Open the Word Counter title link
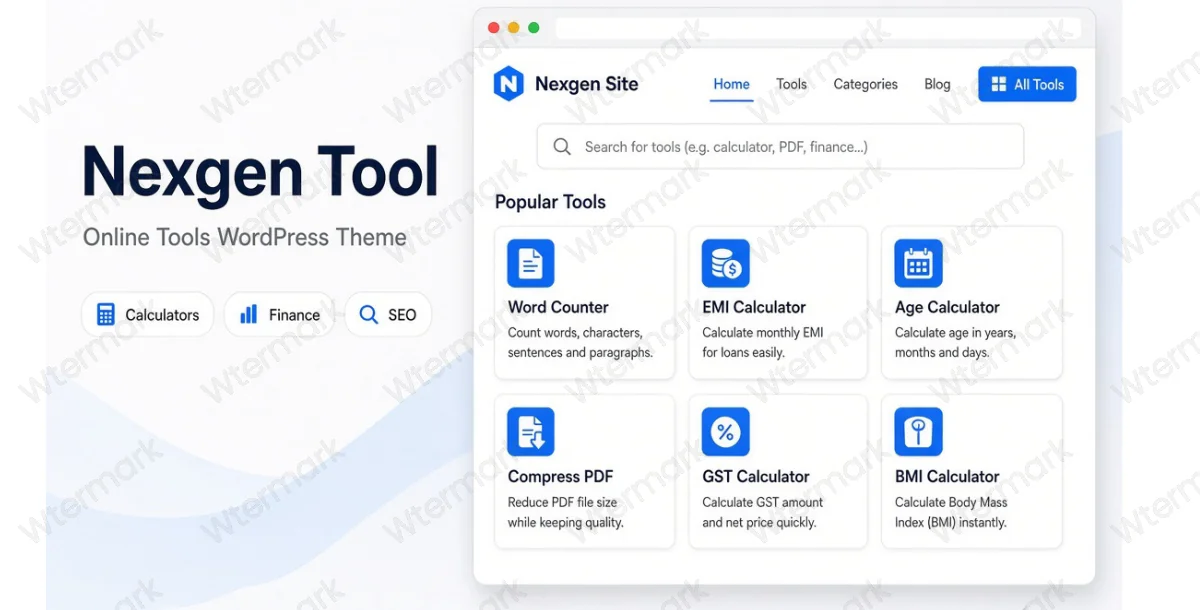Screen dimensions: 1200x610 click(558, 307)
